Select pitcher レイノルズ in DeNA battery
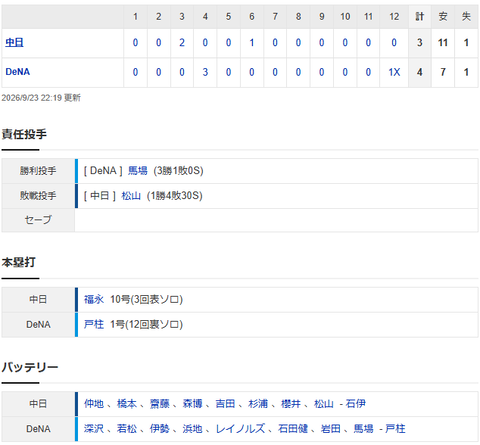The height and width of the screenshot is (445, 480). click(240, 429)
